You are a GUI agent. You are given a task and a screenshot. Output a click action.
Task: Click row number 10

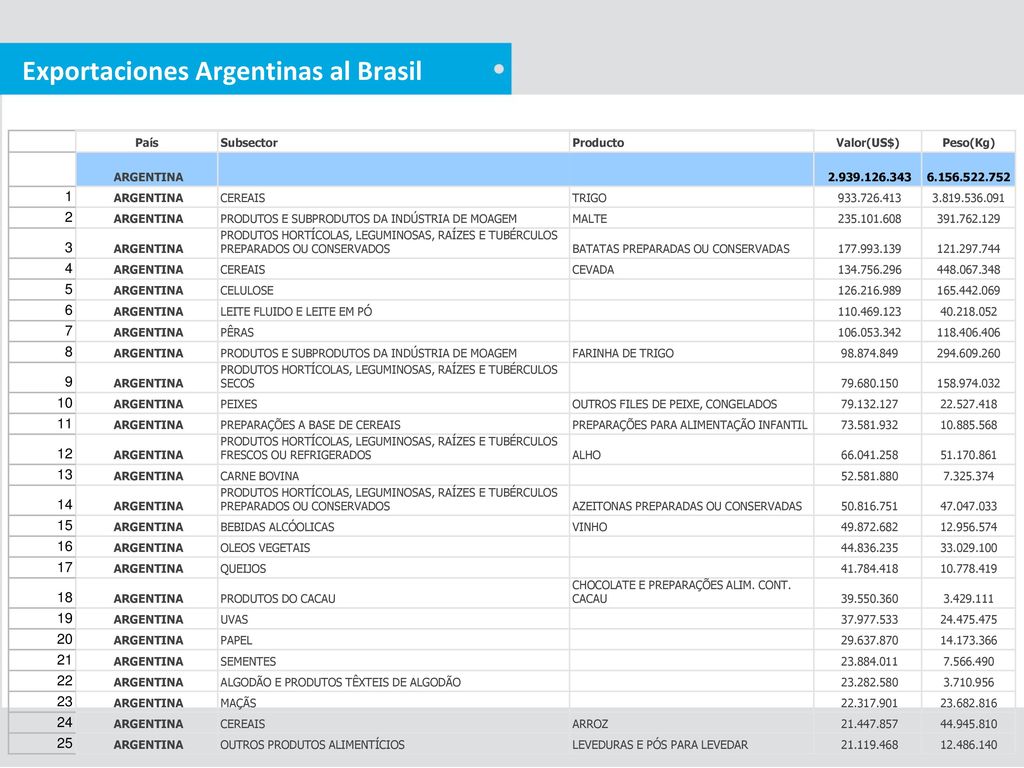pyautogui.click(x=65, y=403)
